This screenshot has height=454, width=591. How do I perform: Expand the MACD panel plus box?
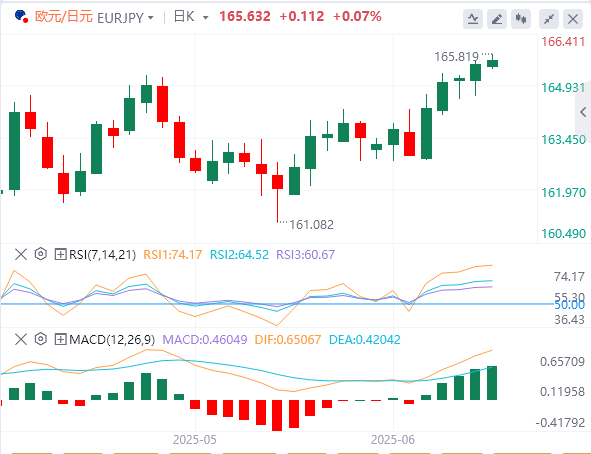60,339
